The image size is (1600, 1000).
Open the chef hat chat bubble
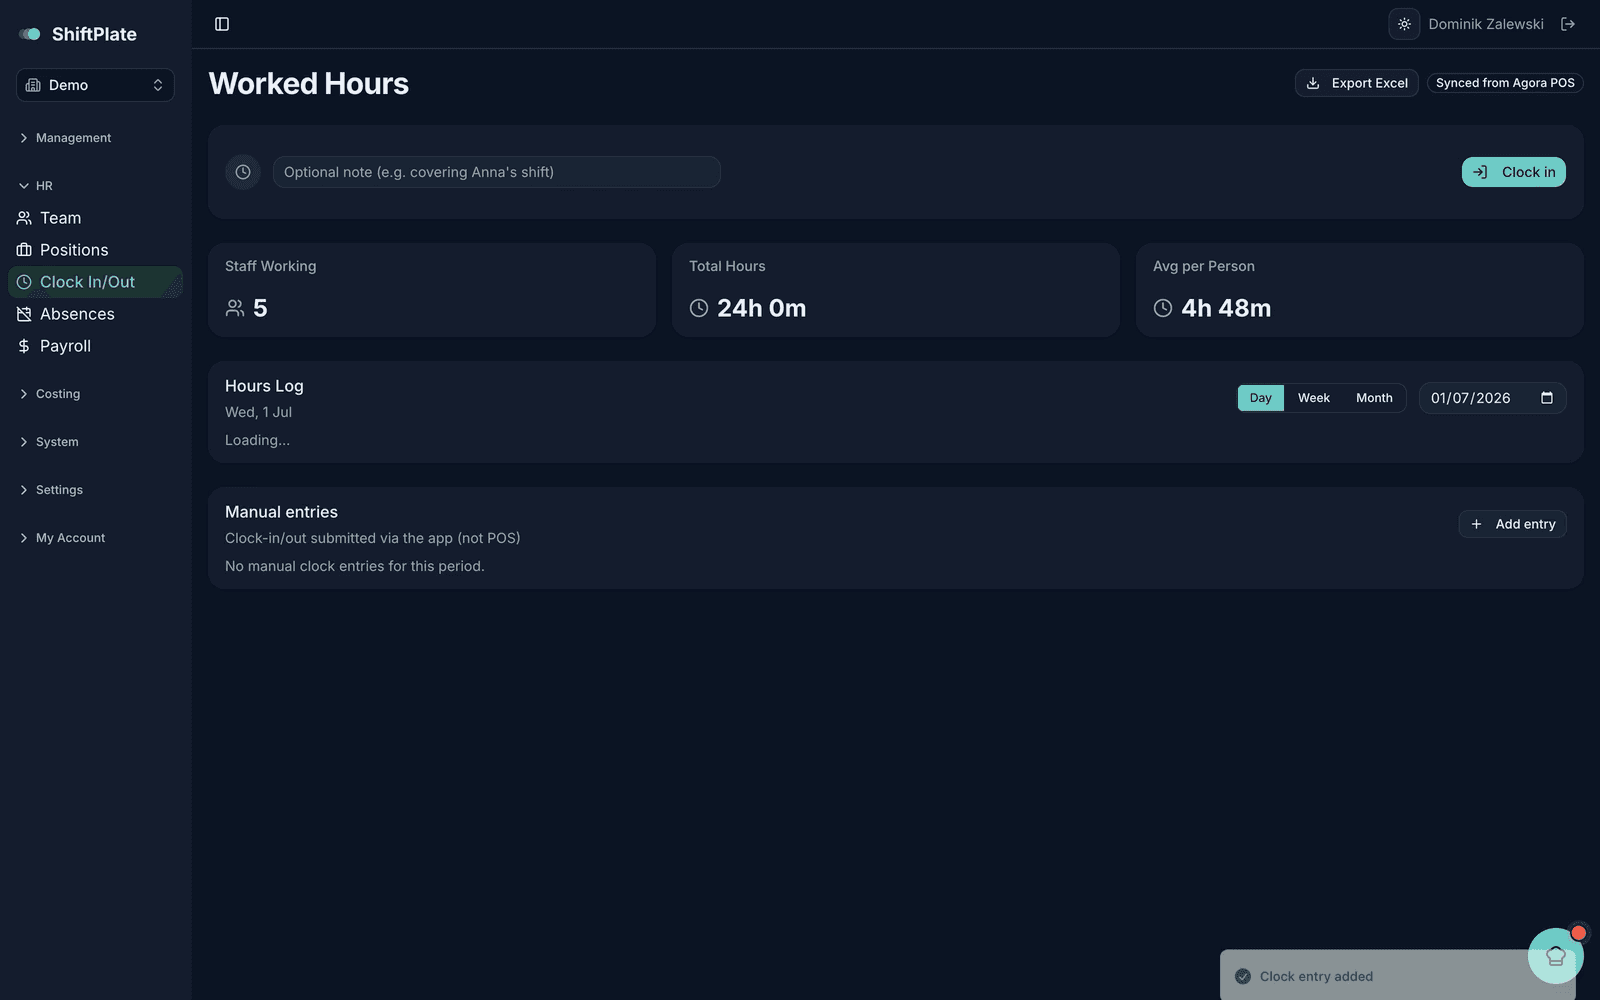tap(1556, 956)
